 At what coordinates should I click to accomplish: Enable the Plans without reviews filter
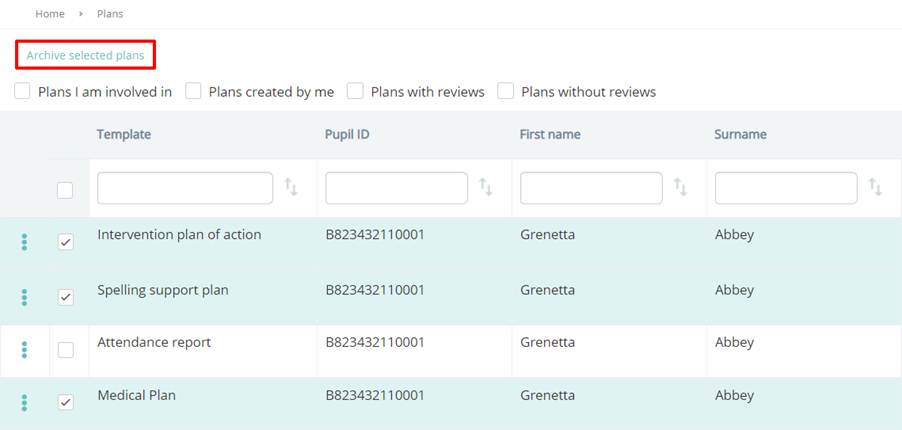pyautogui.click(x=506, y=91)
